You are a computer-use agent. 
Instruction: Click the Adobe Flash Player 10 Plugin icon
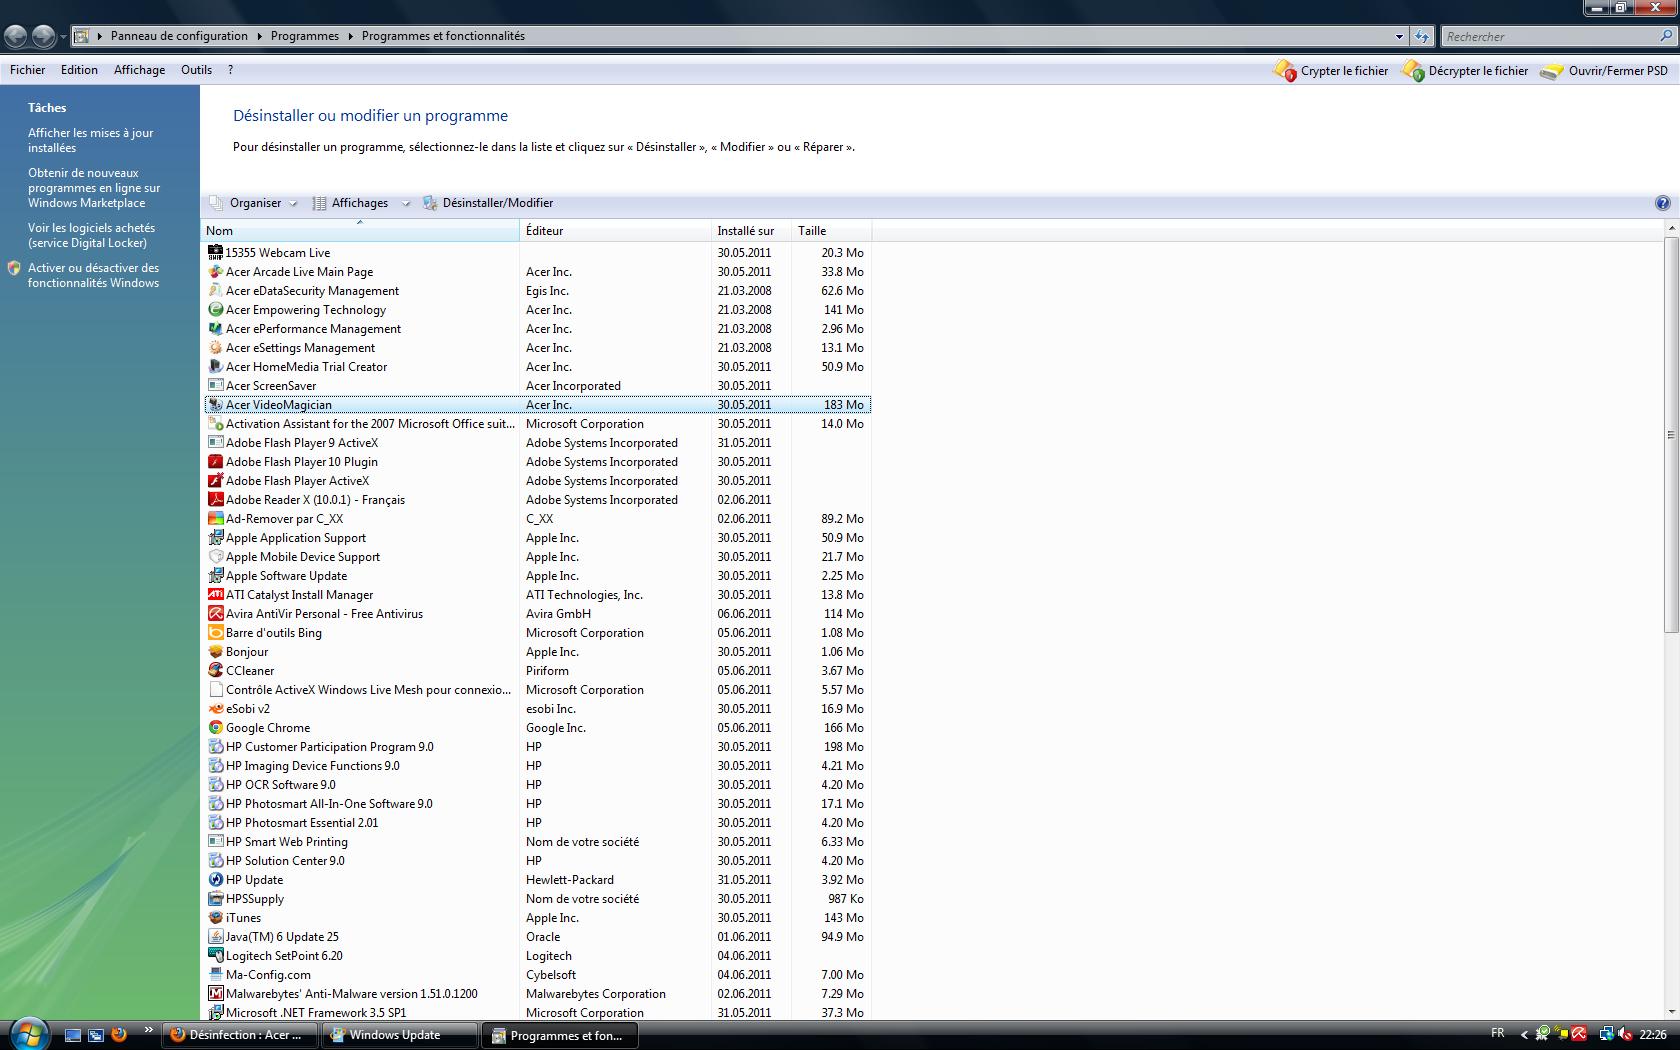coord(215,462)
